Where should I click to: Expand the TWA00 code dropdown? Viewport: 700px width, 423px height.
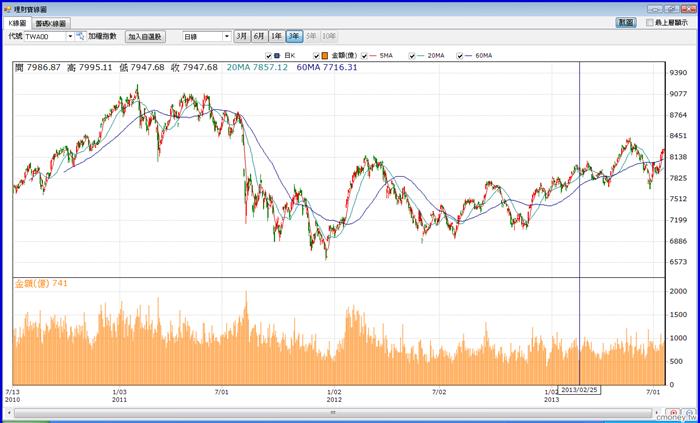pos(70,37)
